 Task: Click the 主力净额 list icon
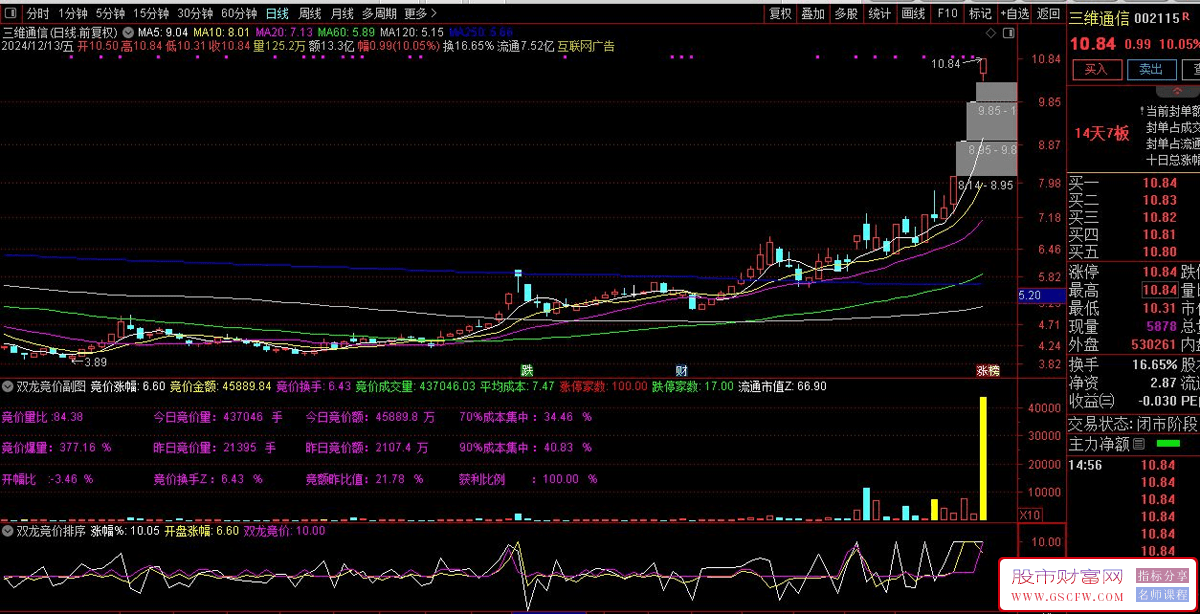point(1140,443)
